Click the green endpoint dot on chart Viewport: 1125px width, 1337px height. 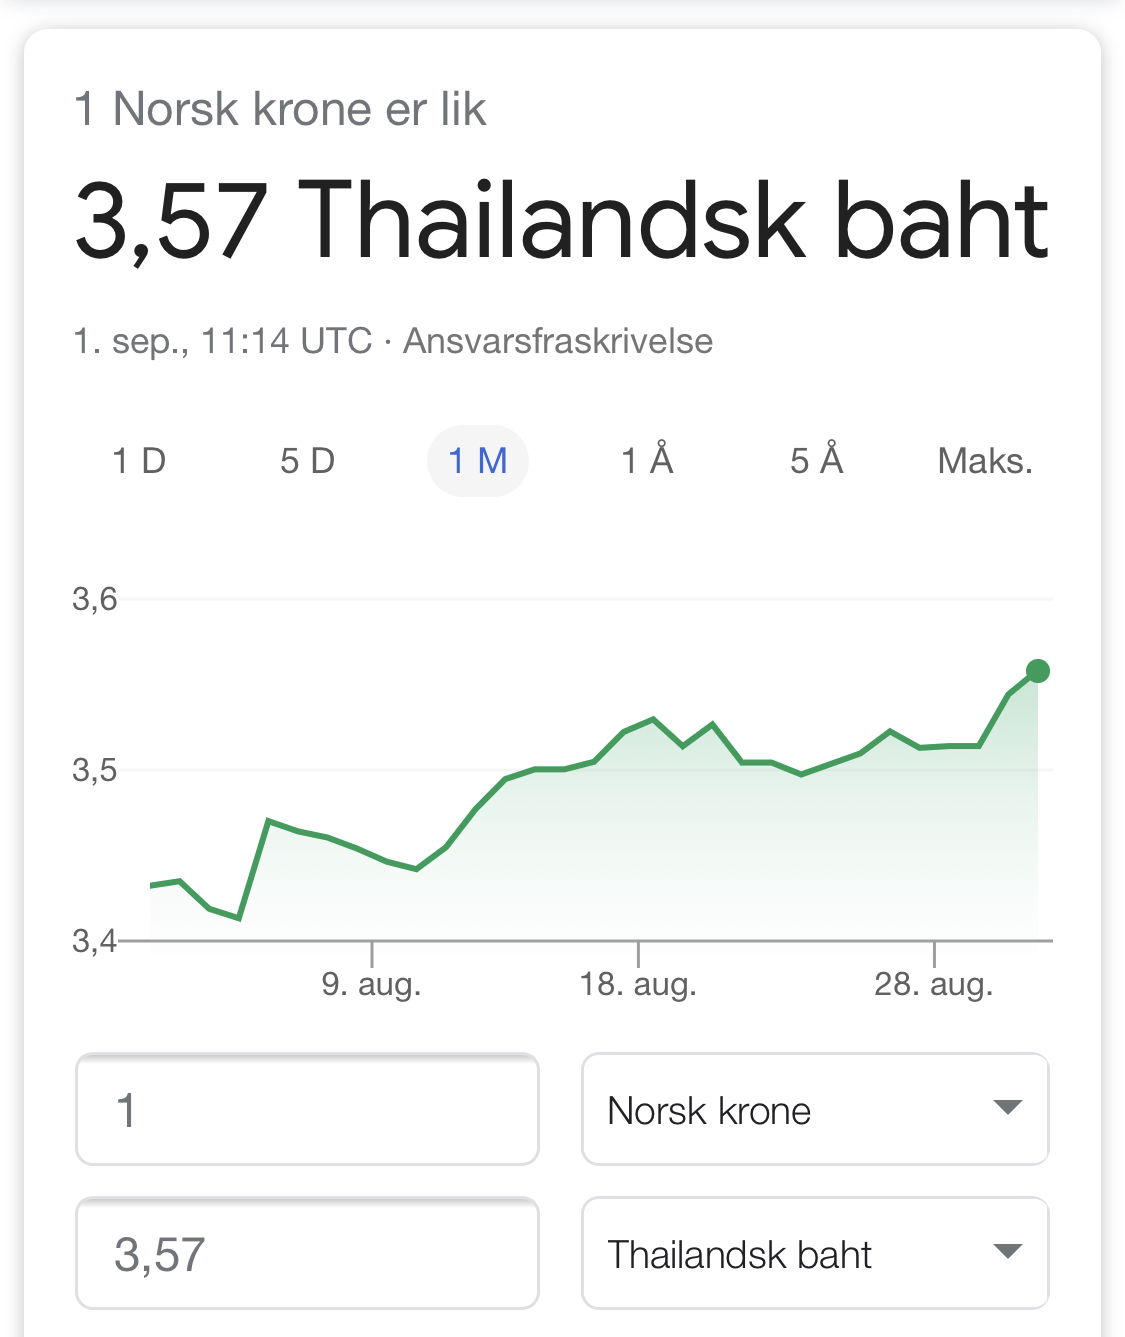[x=1038, y=671]
